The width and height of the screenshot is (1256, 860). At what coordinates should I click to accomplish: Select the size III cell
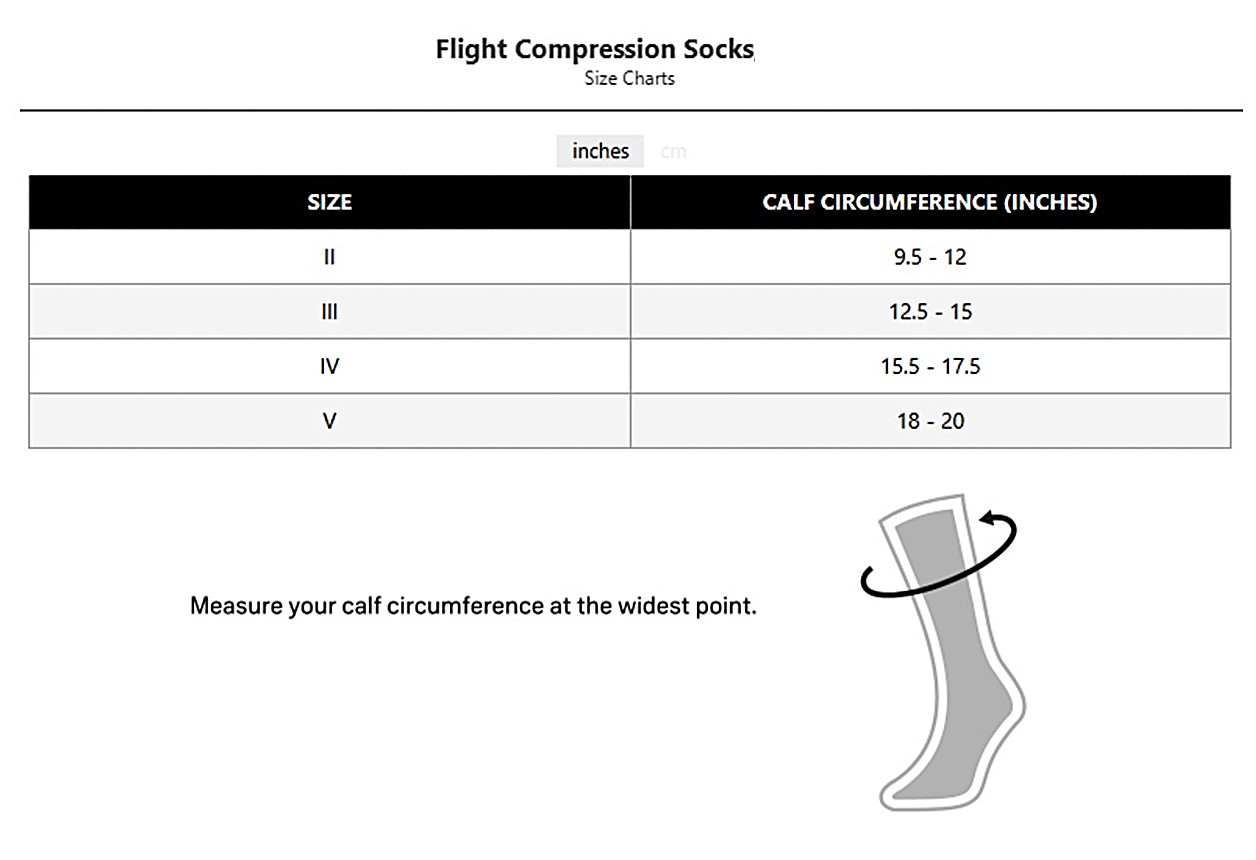(x=329, y=312)
